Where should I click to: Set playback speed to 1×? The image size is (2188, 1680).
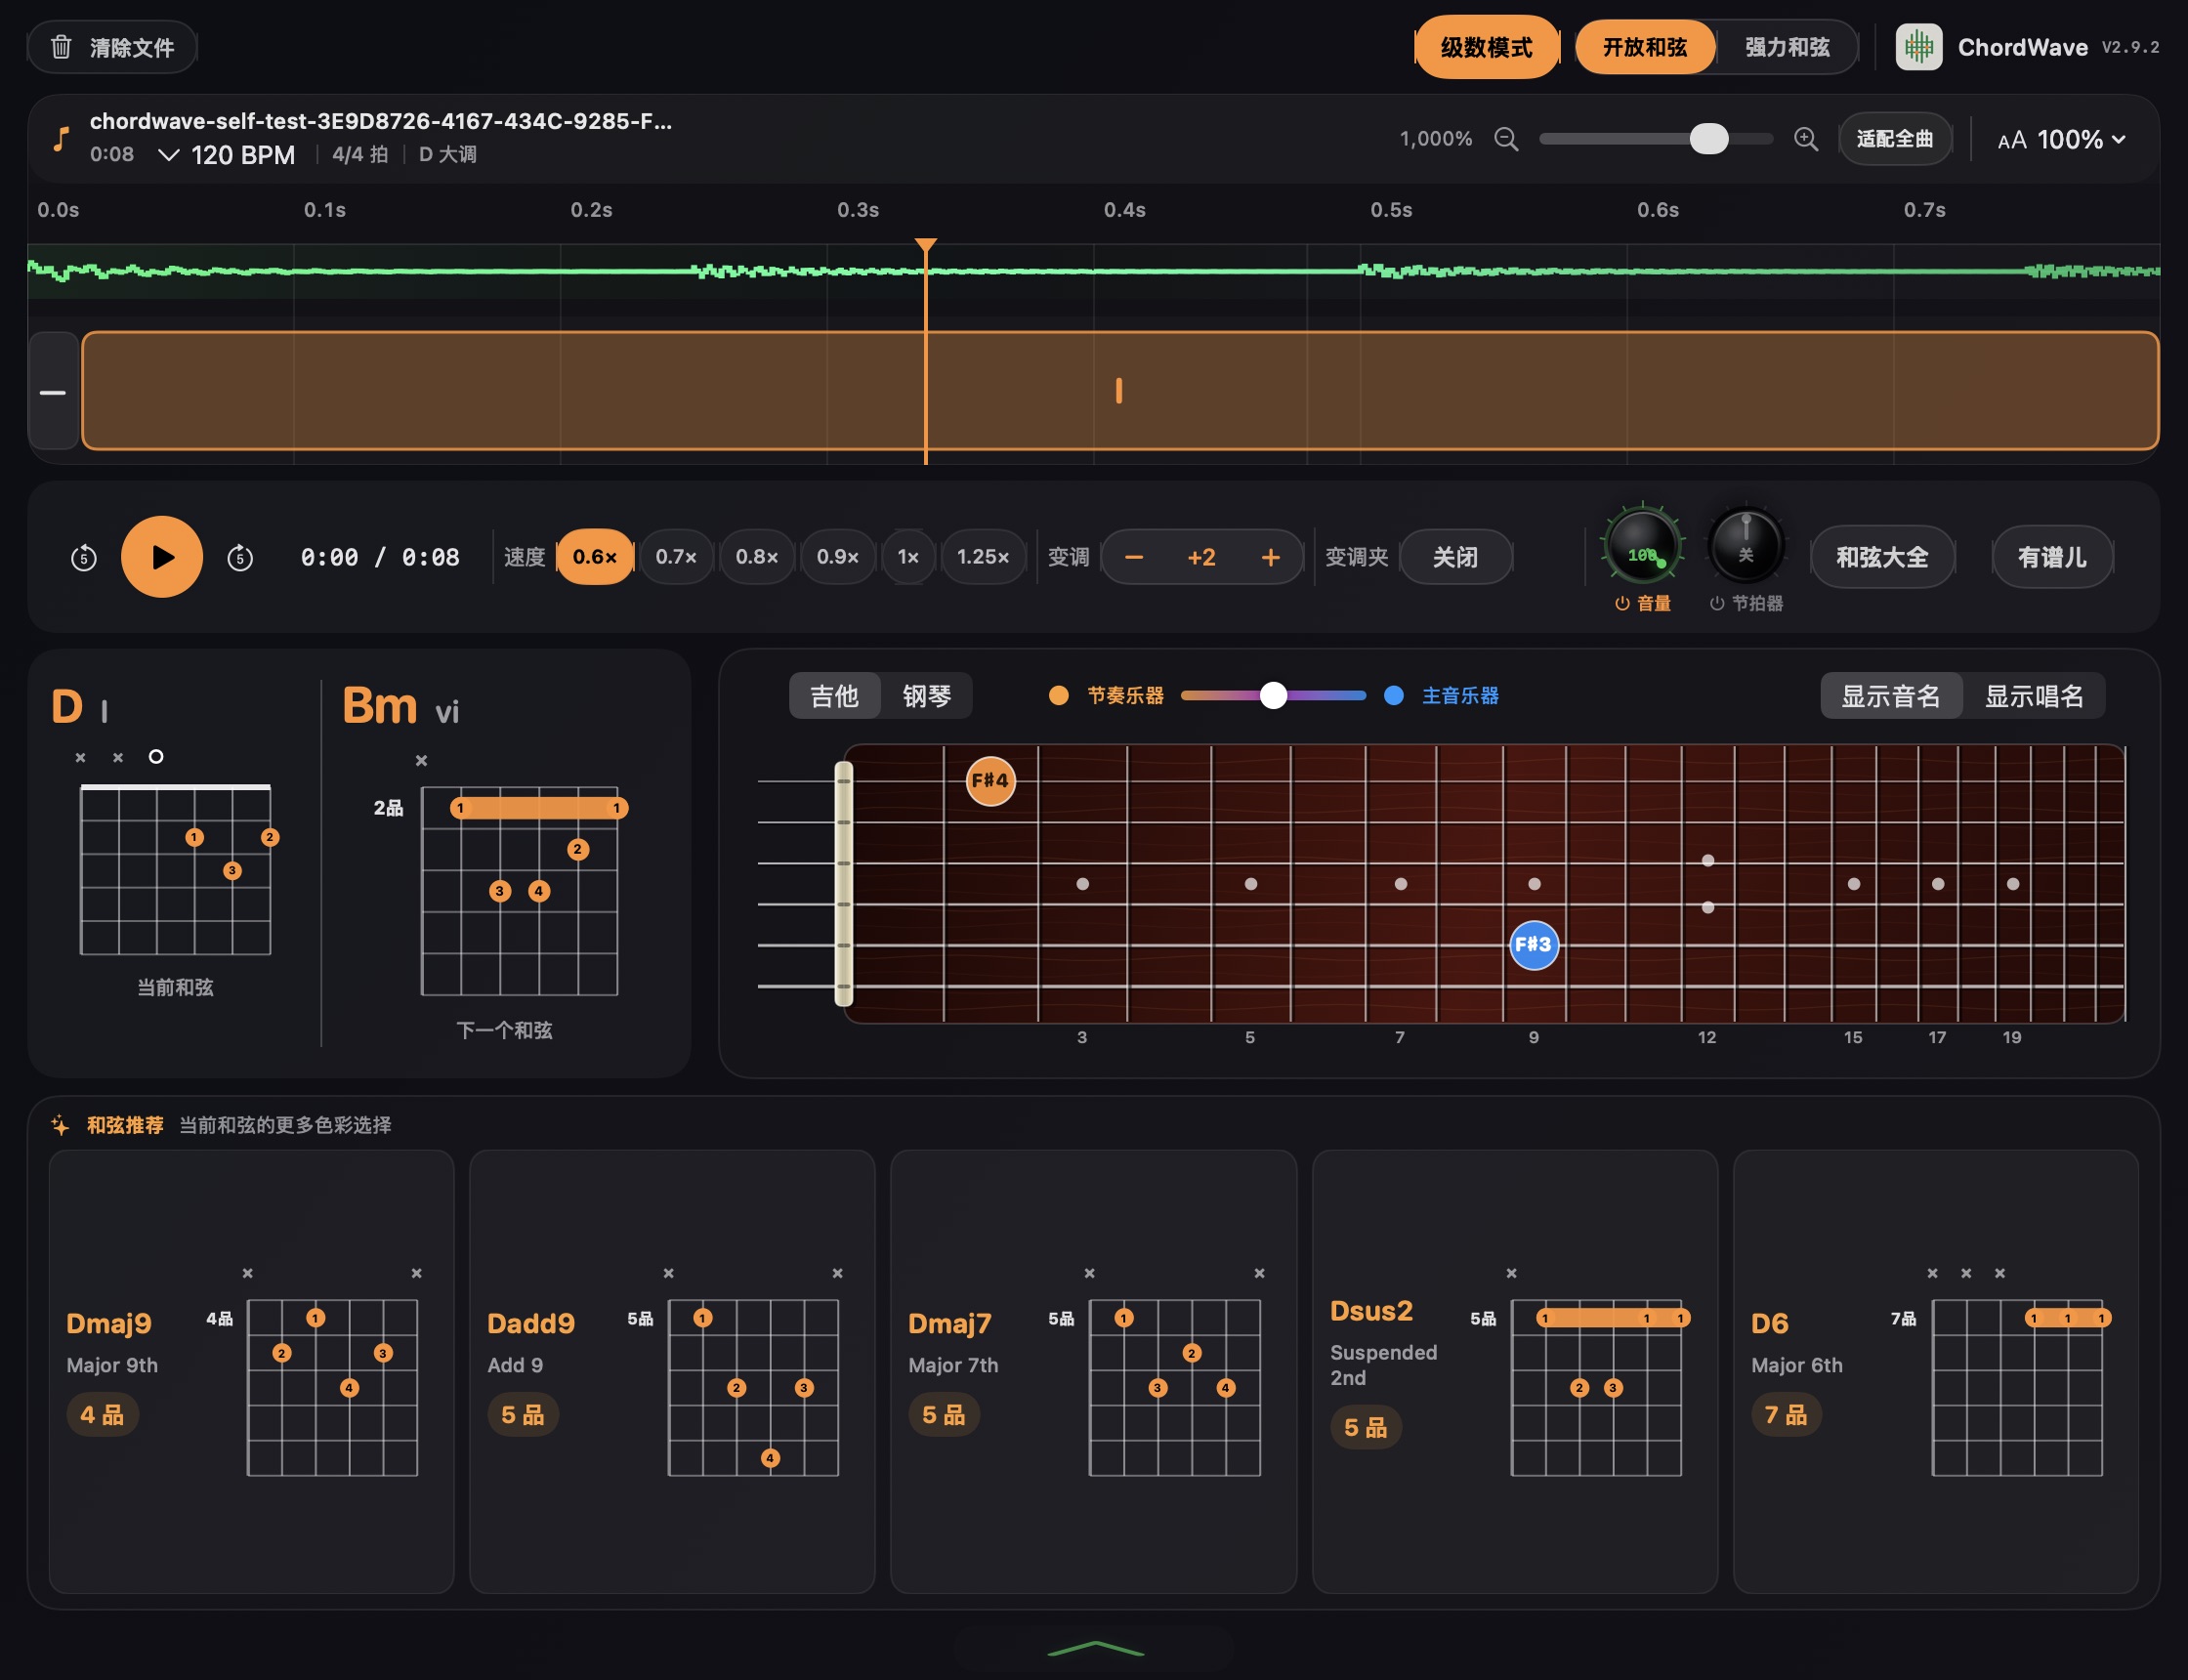pyautogui.click(x=908, y=557)
